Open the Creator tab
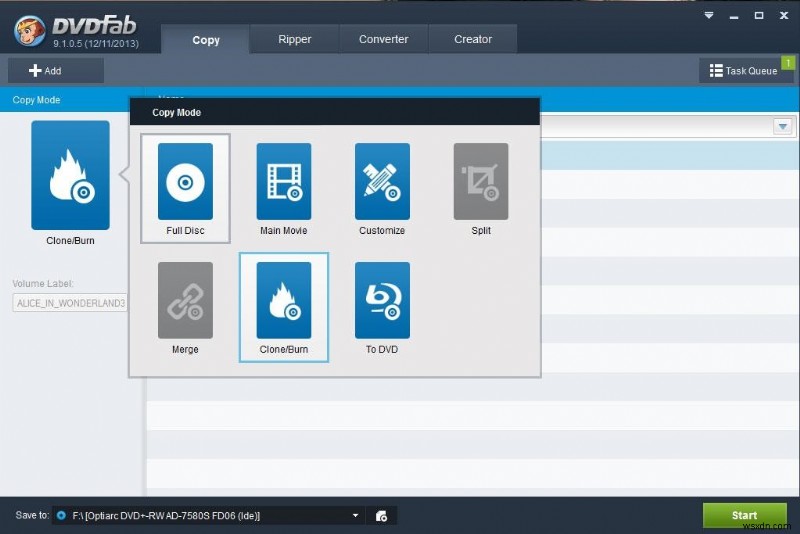 click(x=473, y=39)
